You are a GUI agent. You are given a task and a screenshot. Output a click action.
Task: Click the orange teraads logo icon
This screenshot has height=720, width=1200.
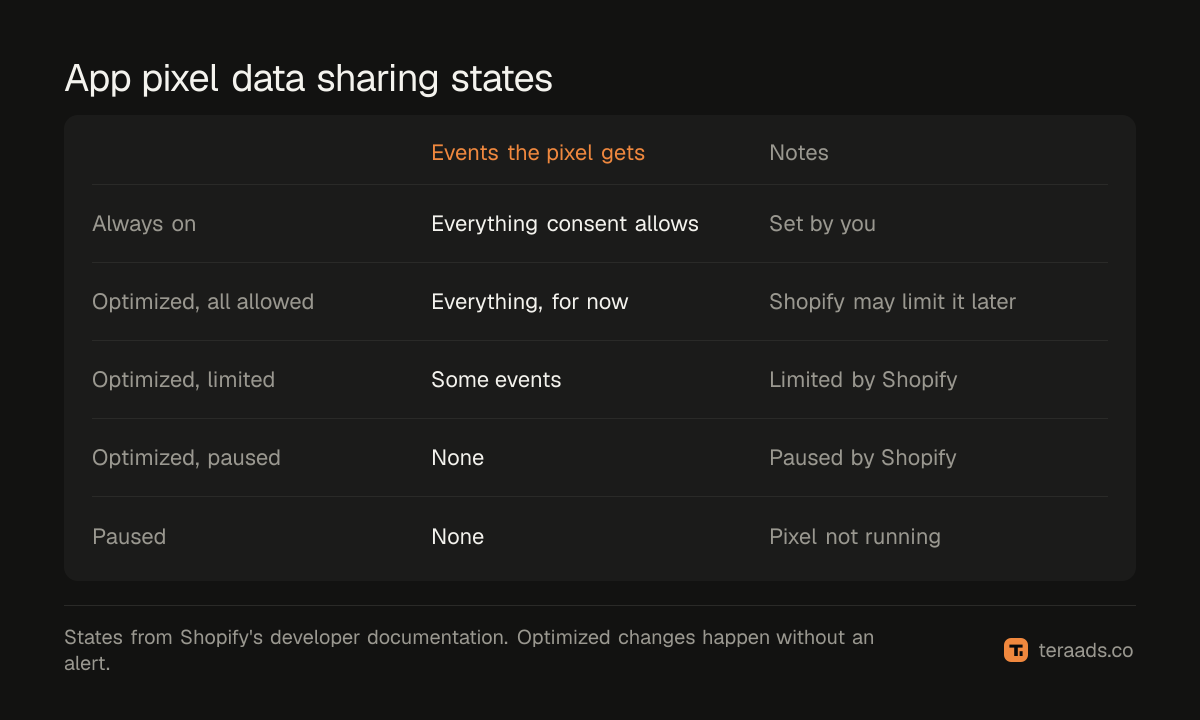click(x=1016, y=650)
